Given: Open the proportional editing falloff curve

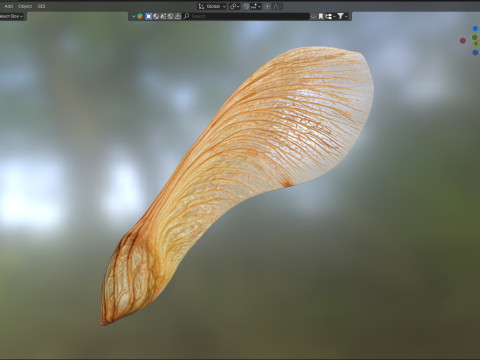Looking at the screenshot, I should pos(276,6).
